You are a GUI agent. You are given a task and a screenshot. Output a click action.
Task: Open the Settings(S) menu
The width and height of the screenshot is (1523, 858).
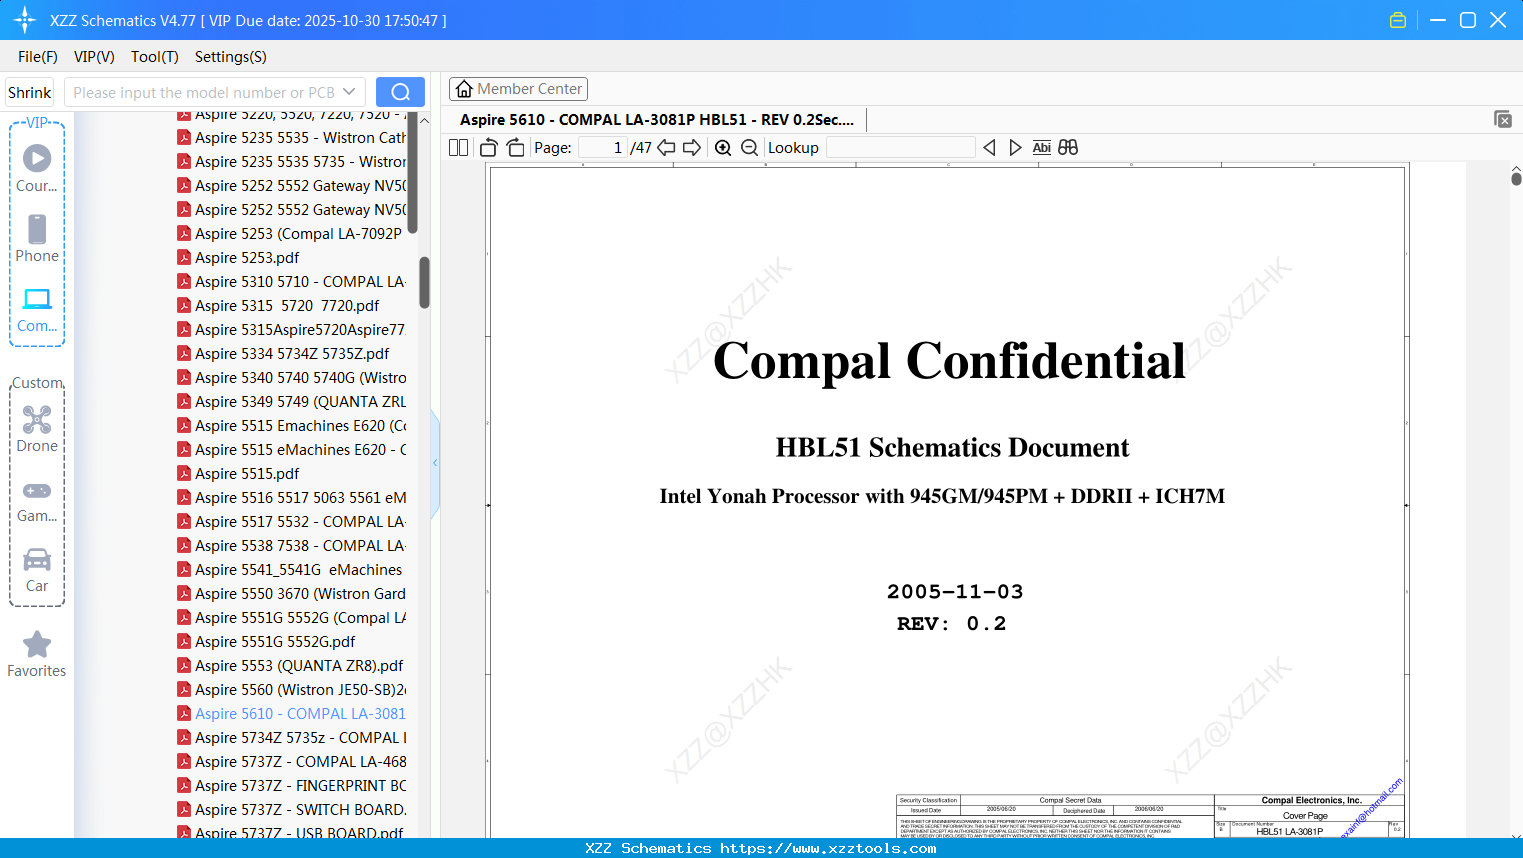click(x=231, y=57)
